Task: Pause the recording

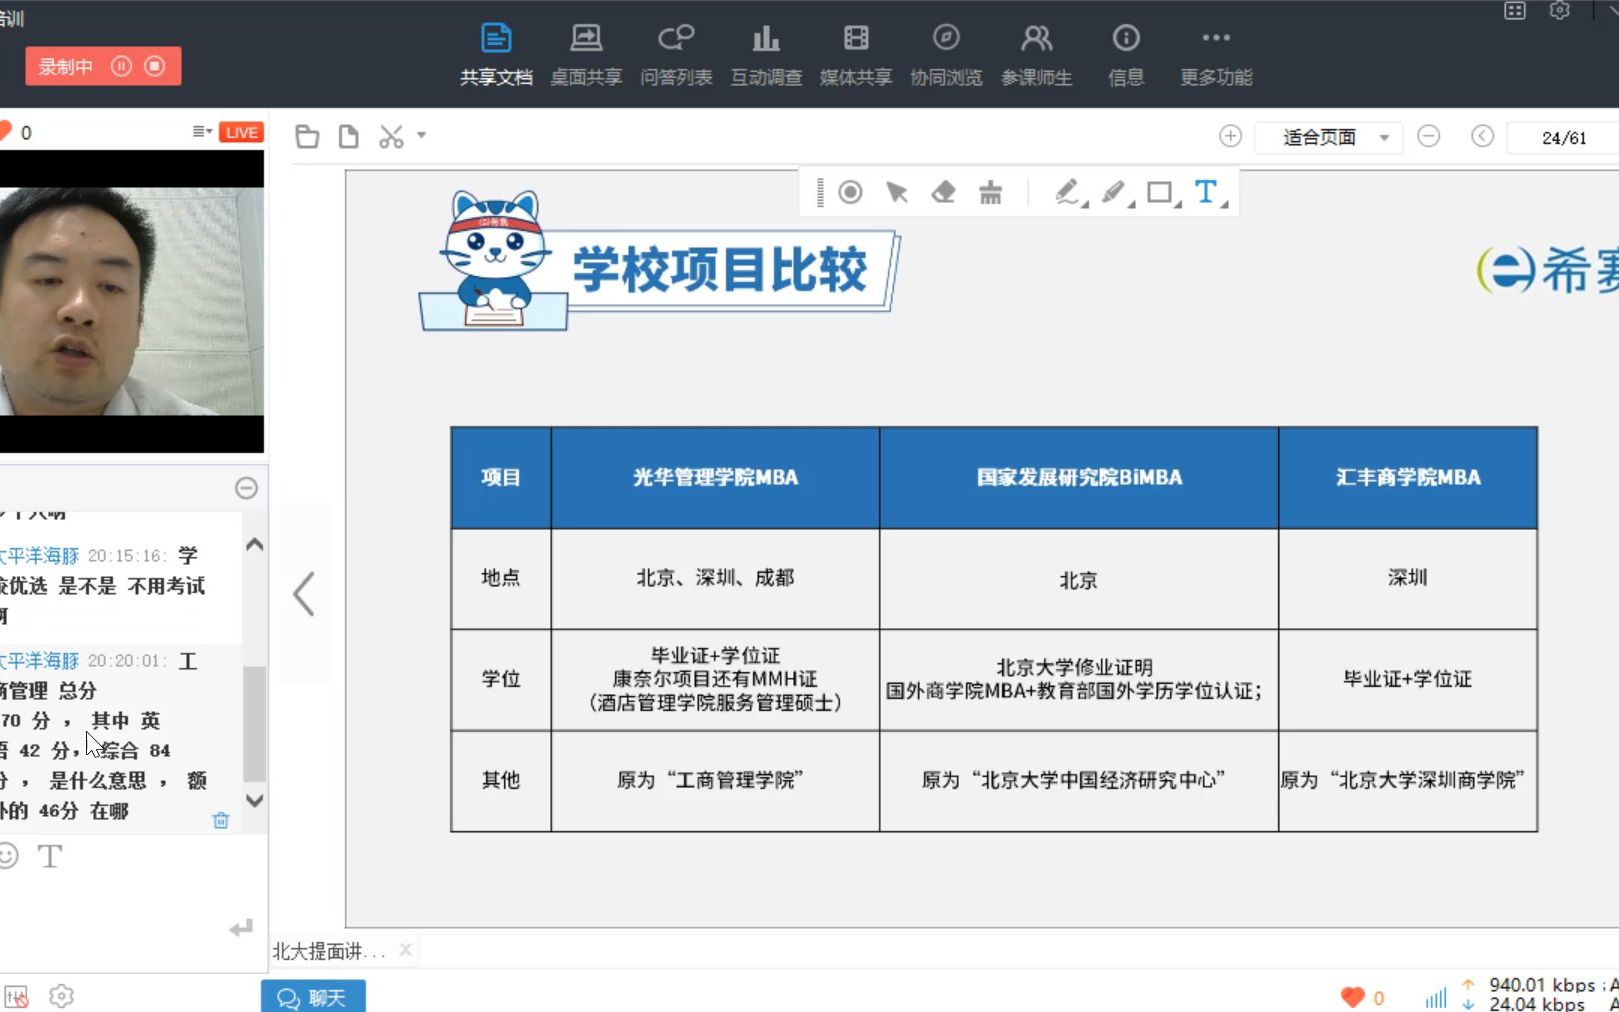Action: (x=121, y=66)
